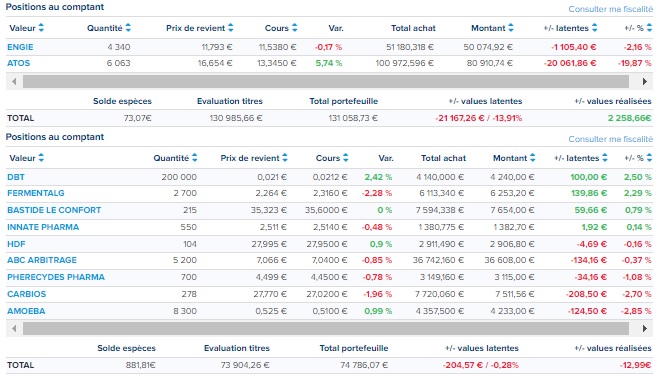The width and height of the screenshot is (661, 382).
Task: Select CARBIOS percentage -2,70 %
Action: 637,294
